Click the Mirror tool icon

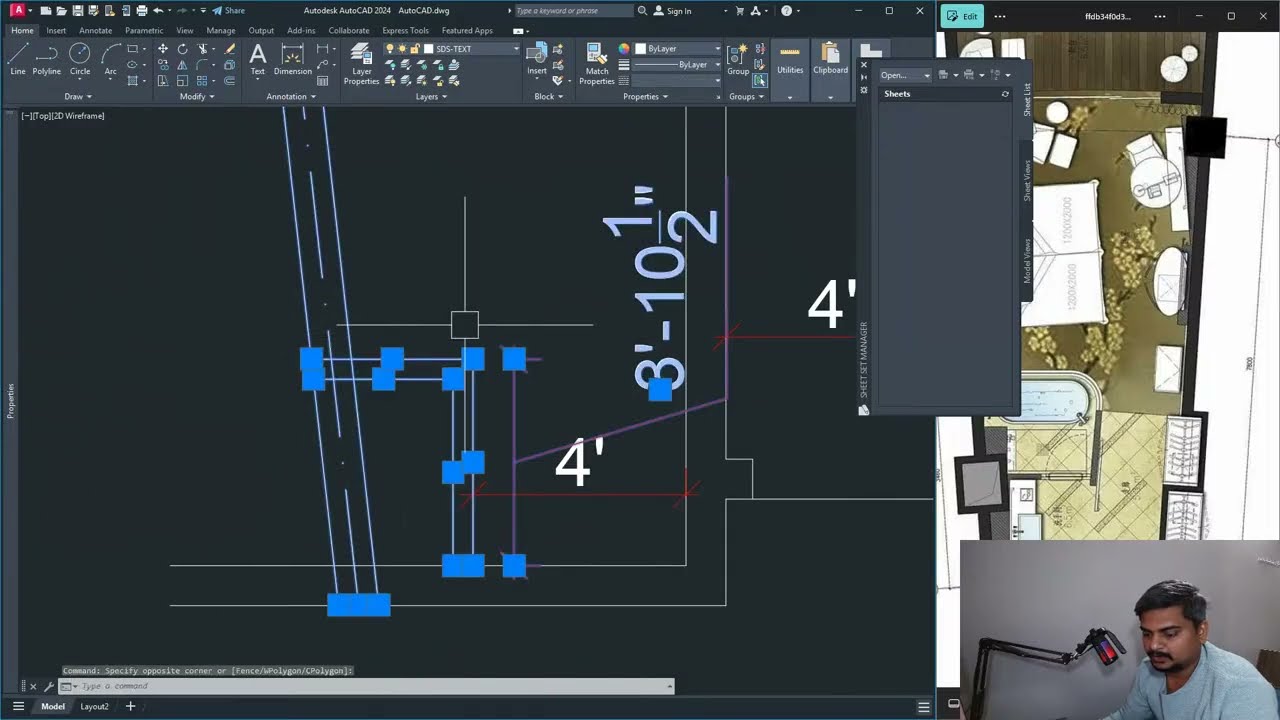pyautogui.click(x=182, y=65)
